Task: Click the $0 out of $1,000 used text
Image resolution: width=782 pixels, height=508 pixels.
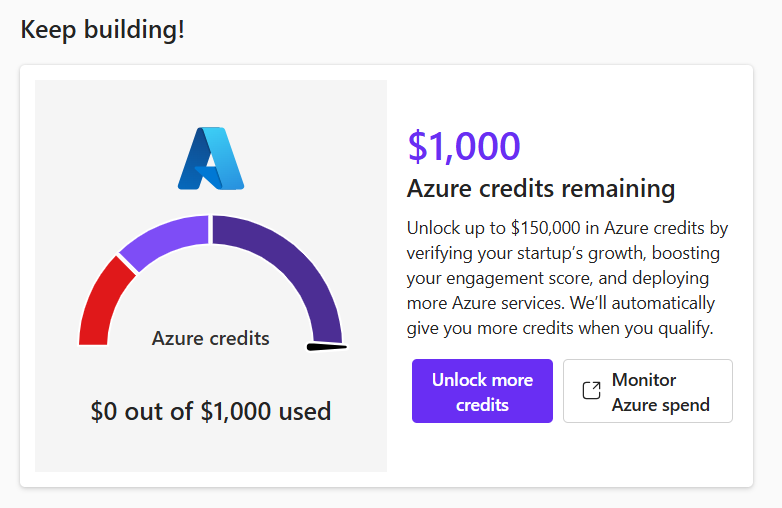Action: 210,411
